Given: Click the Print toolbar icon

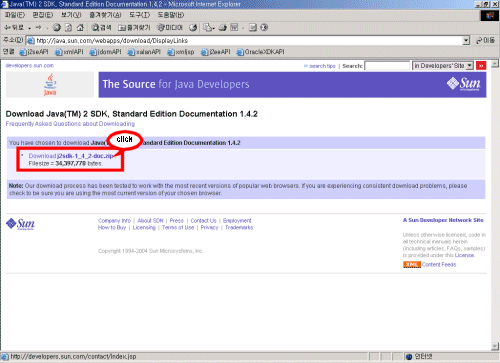Looking at the screenshot, I should click(223, 28).
